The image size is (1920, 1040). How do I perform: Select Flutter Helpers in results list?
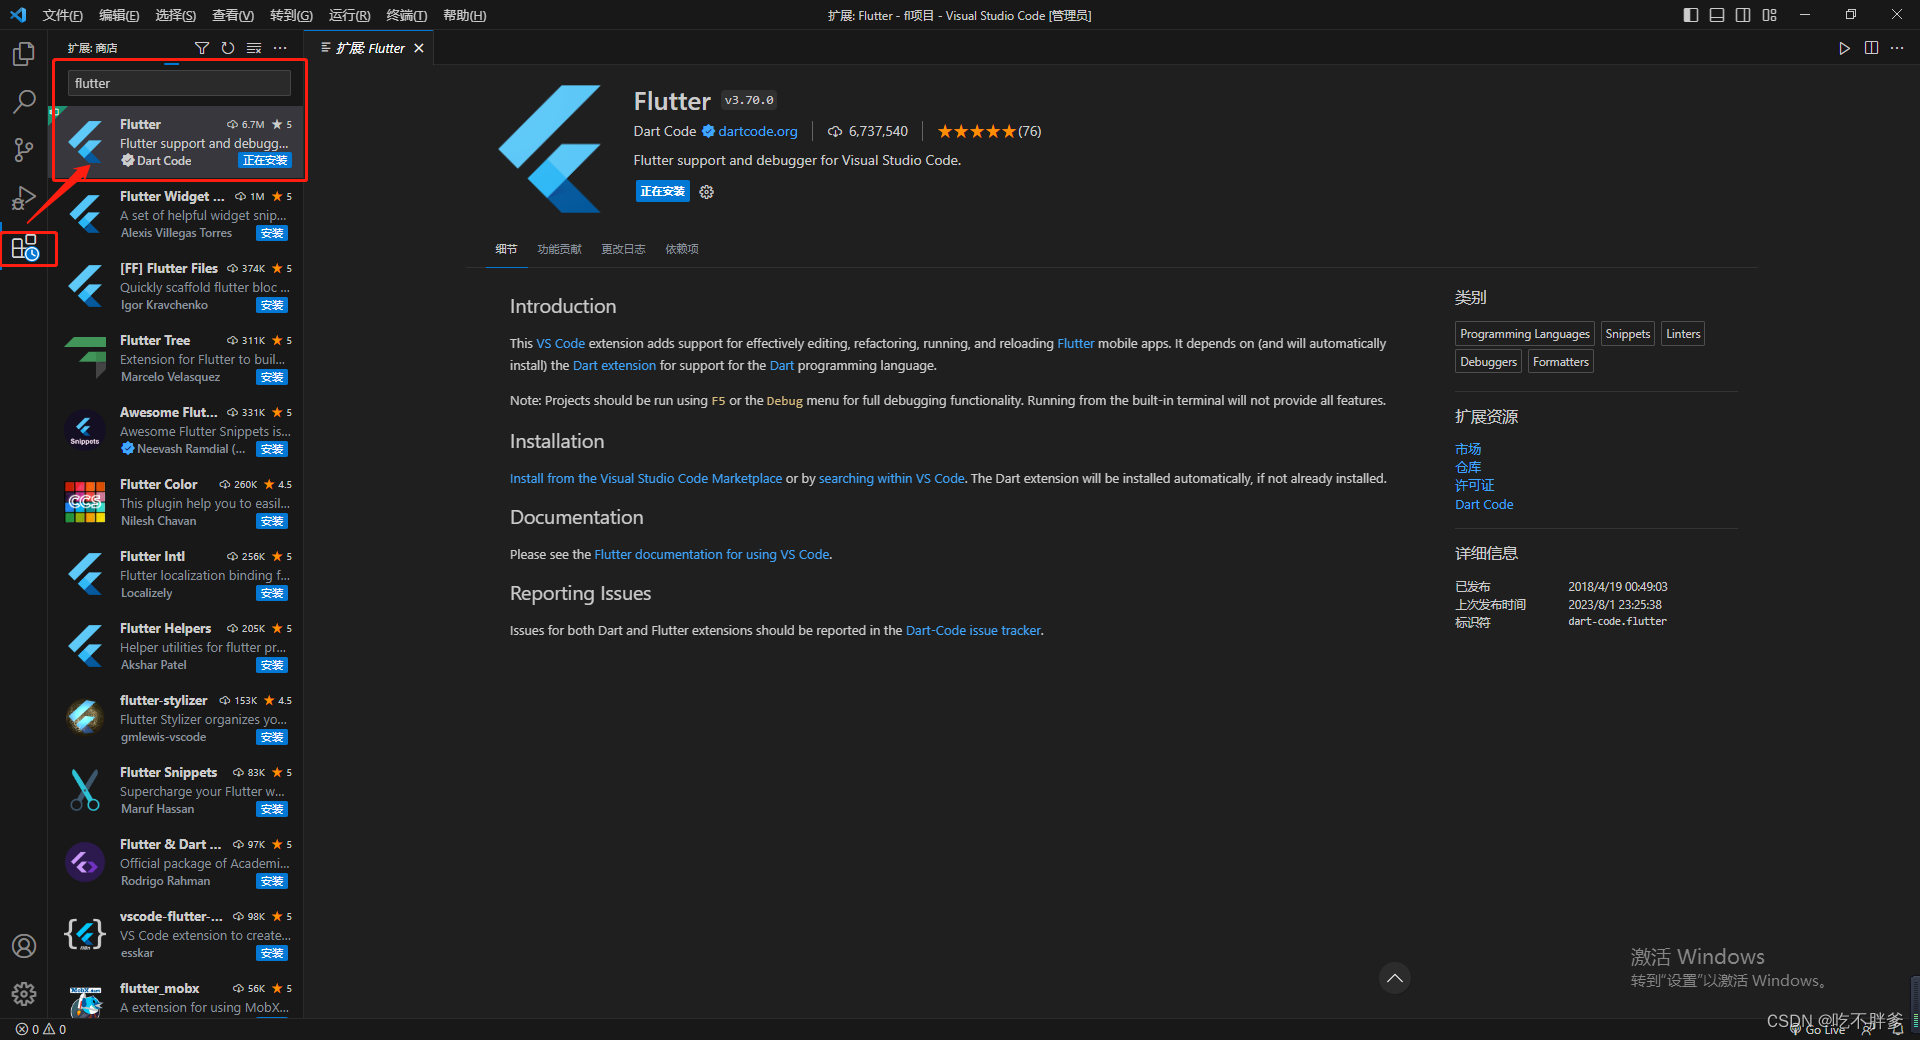(177, 647)
